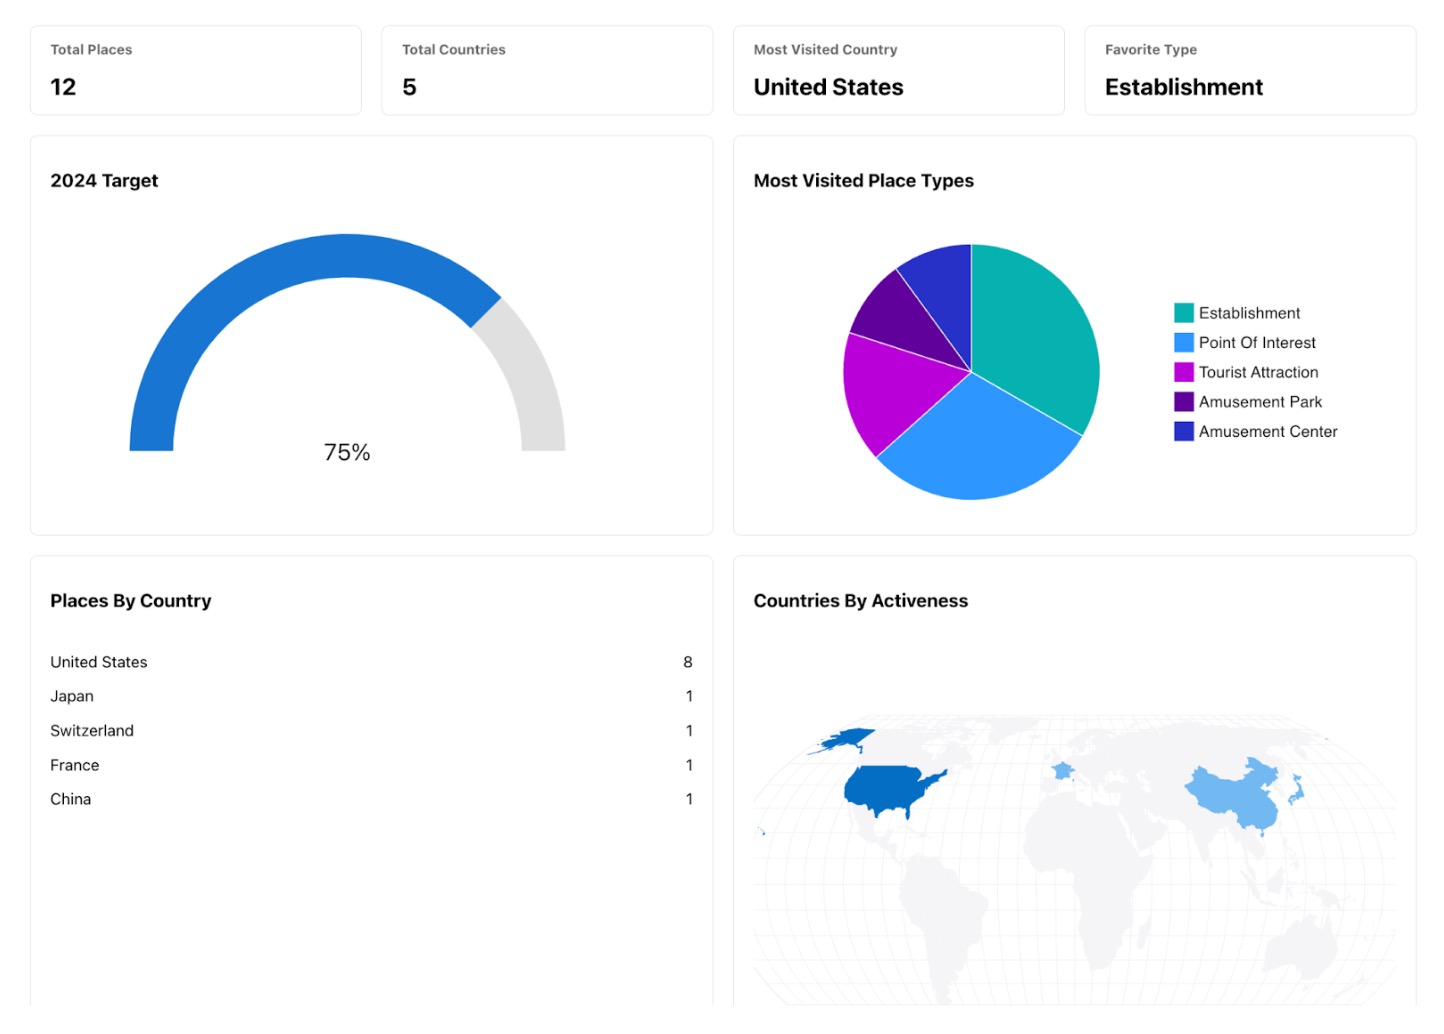Select the Establishment legend label

point(1249,313)
